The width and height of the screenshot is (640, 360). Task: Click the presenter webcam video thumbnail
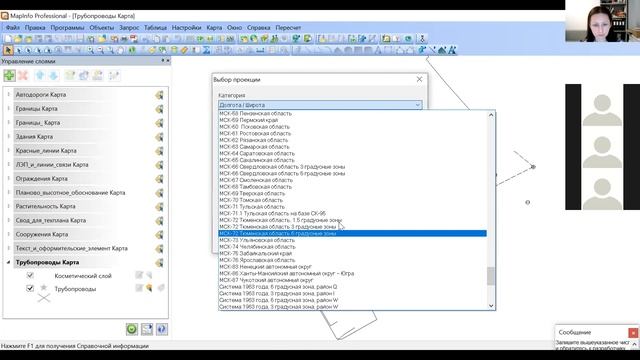[602, 21]
